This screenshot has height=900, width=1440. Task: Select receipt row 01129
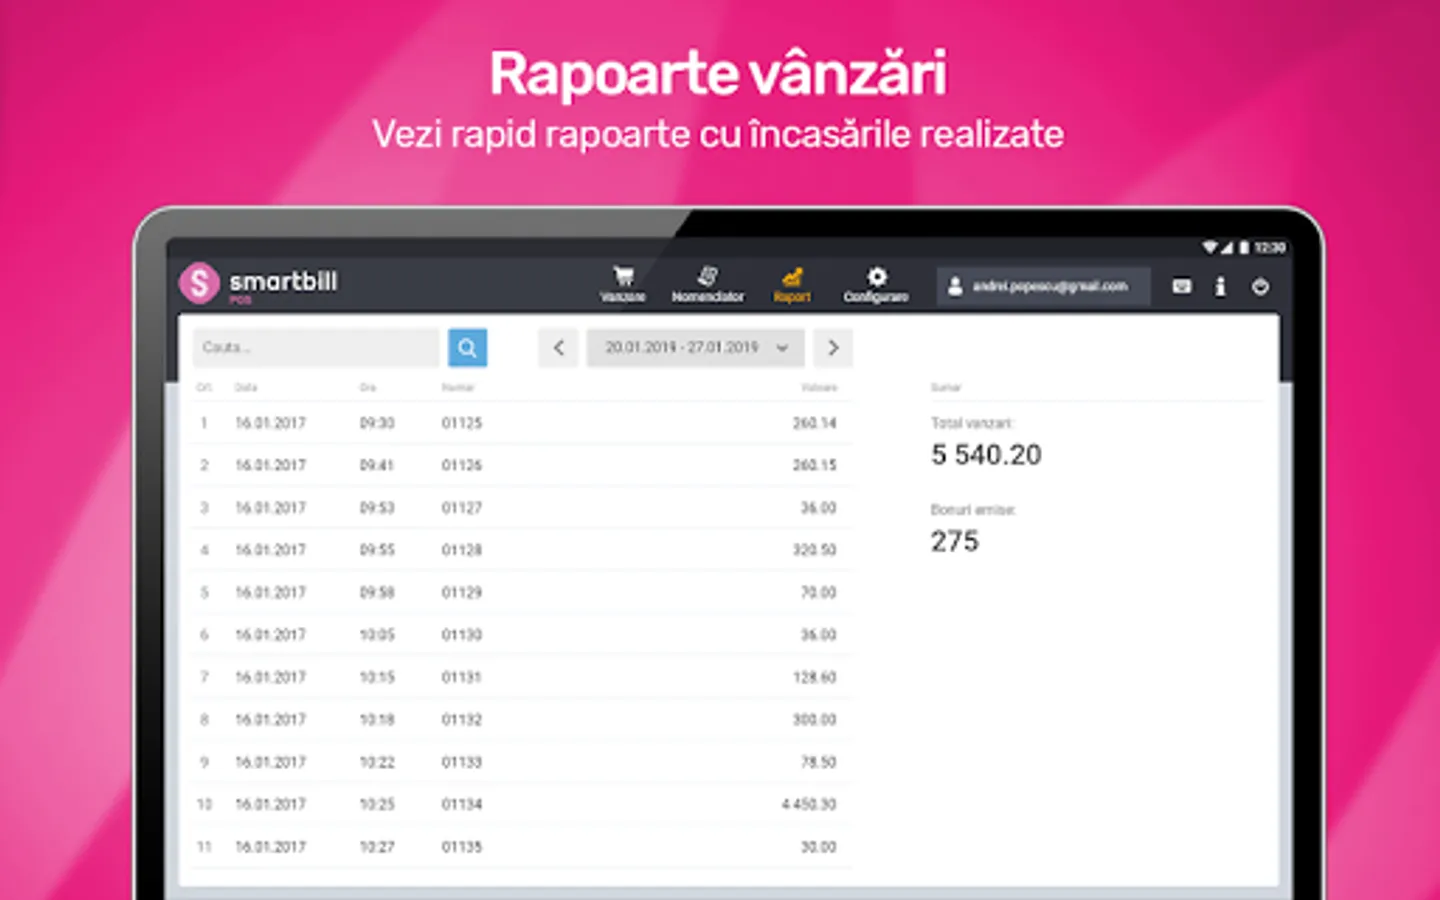click(521, 592)
